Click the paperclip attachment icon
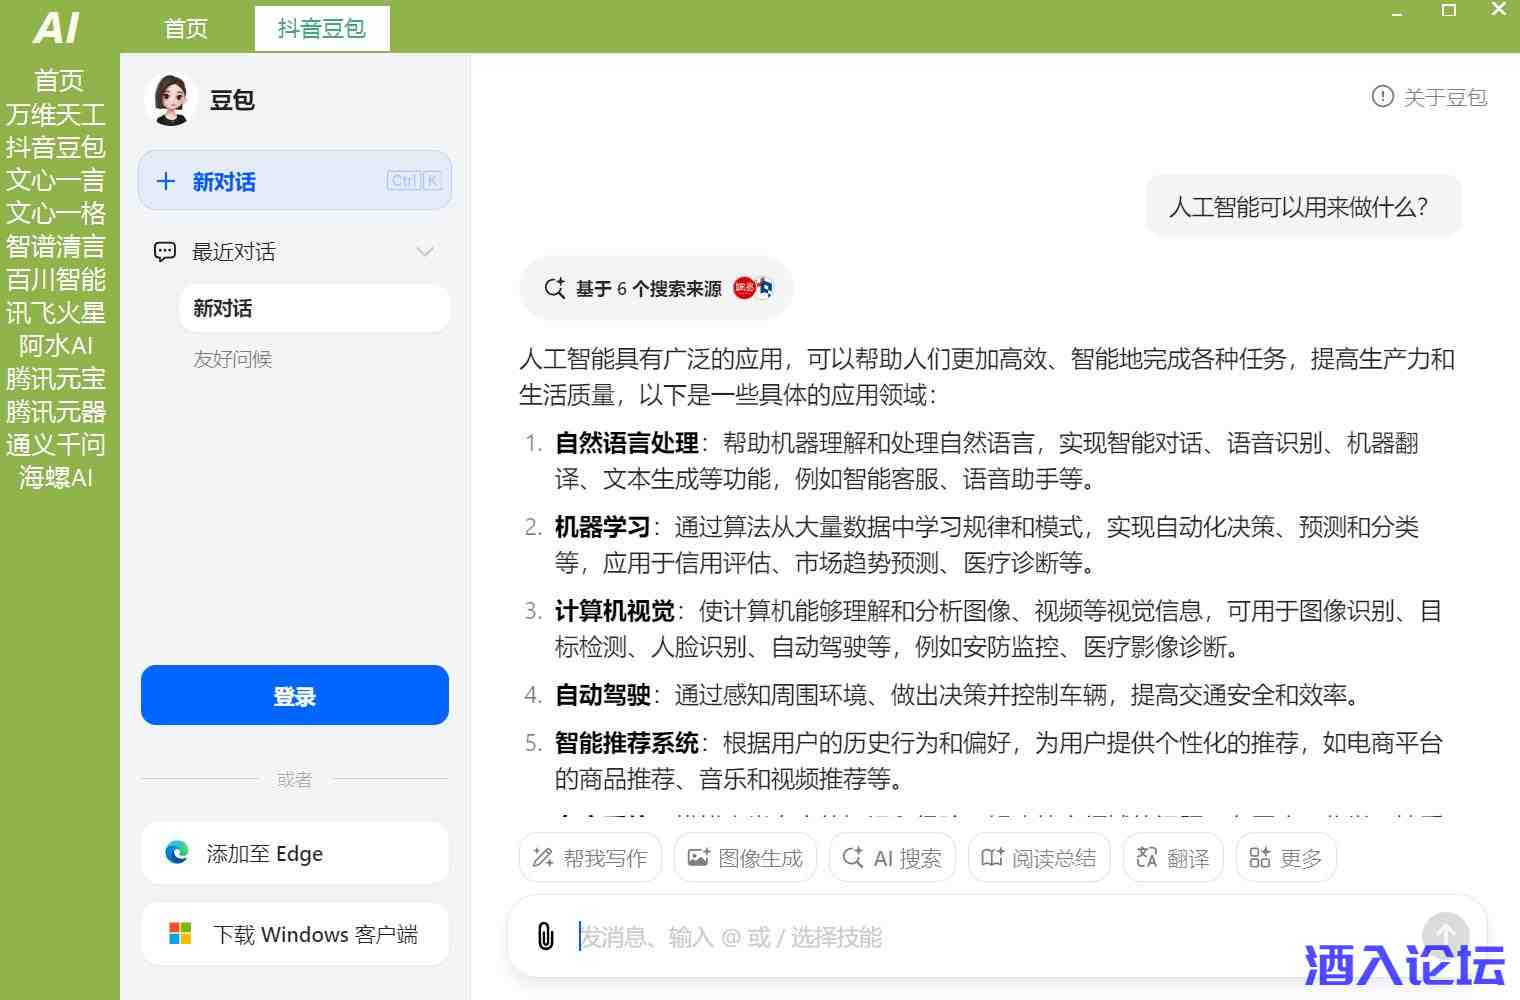This screenshot has width=1520, height=1000. point(545,936)
